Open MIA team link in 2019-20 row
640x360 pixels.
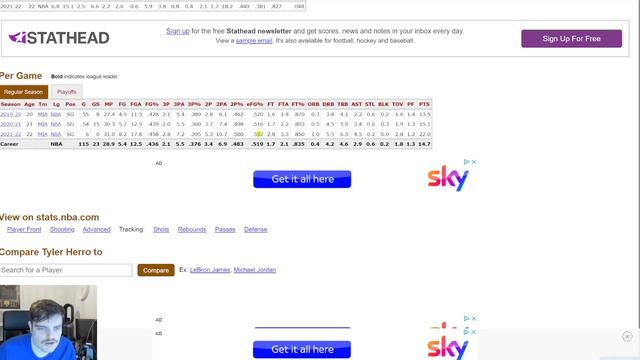[42, 114]
